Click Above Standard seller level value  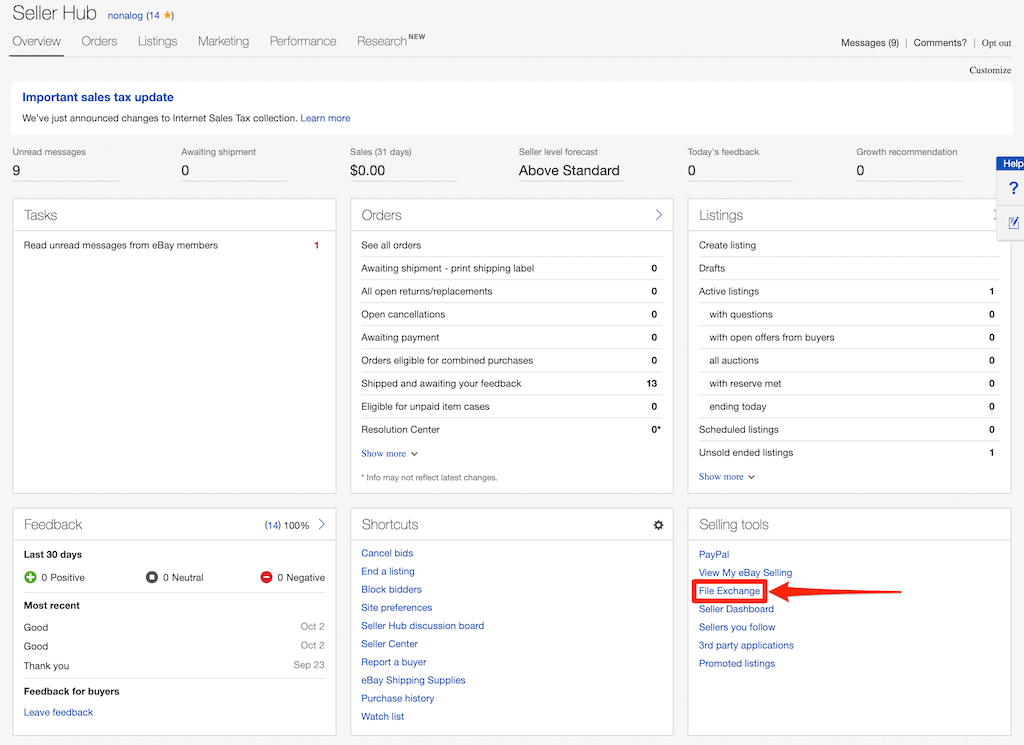pos(569,170)
